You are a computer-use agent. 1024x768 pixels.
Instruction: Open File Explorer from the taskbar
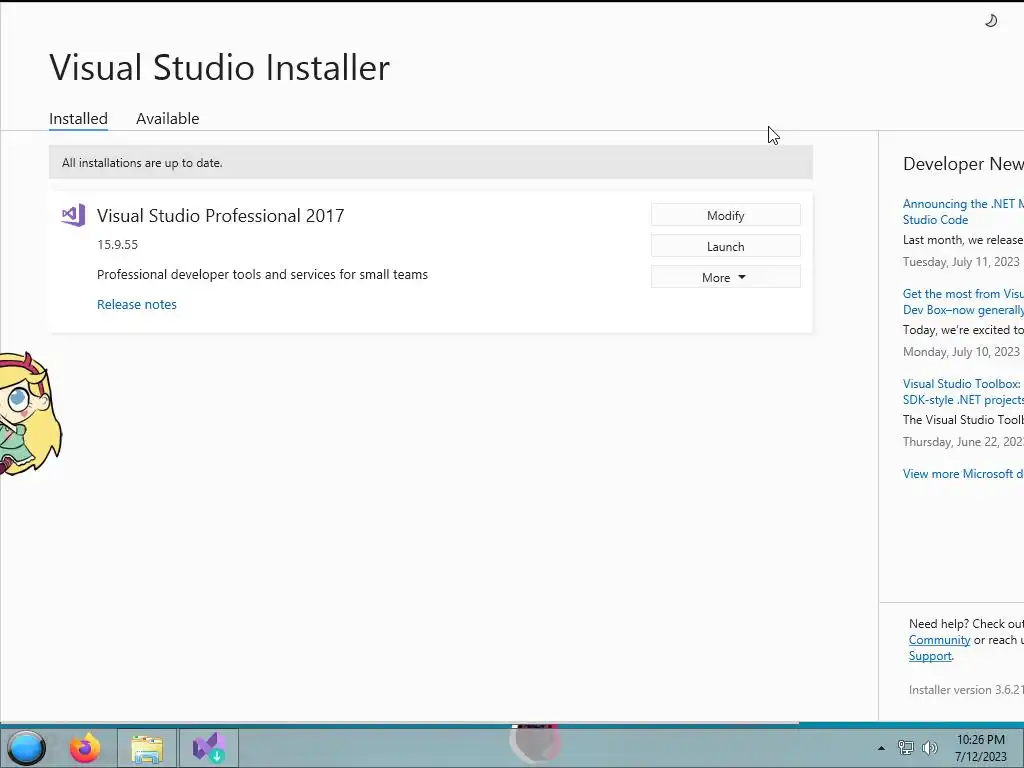click(x=147, y=748)
